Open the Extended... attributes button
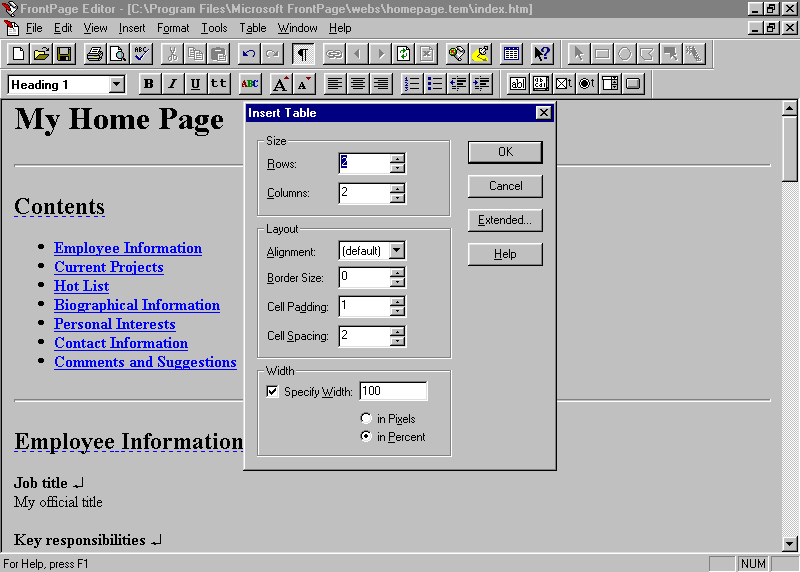Image resolution: width=800 pixels, height=572 pixels. tap(505, 220)
